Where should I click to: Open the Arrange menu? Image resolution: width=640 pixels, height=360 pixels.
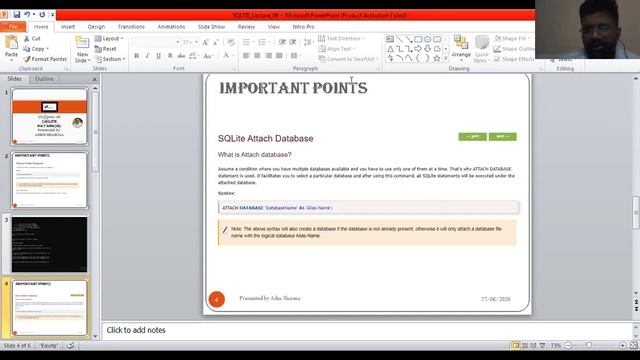point(461,49)
